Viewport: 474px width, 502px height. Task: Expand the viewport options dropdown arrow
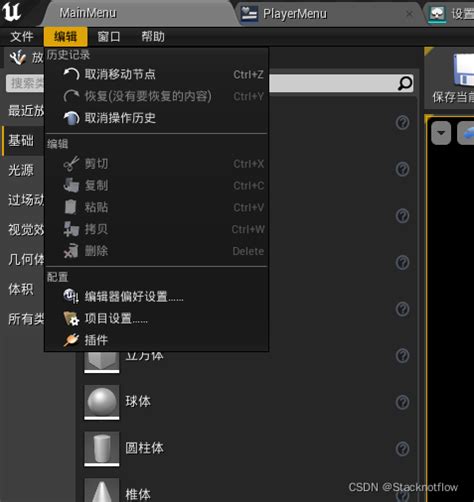point(441,133)
